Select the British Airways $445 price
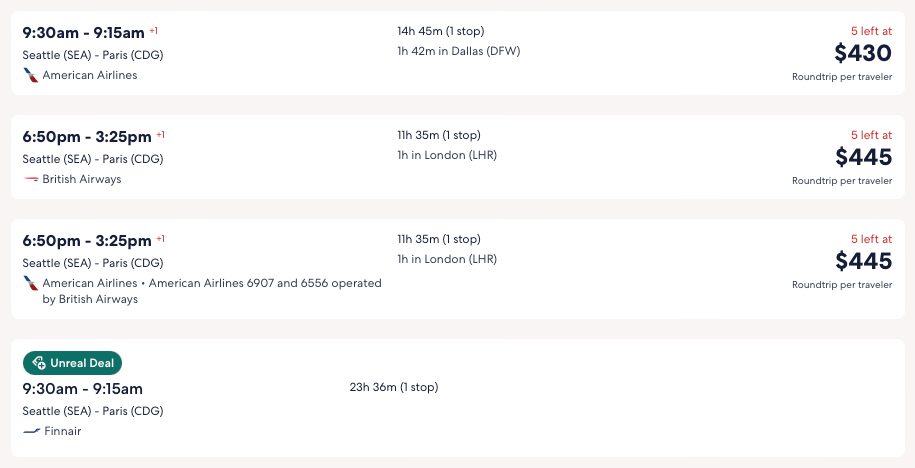 [863, 157]
